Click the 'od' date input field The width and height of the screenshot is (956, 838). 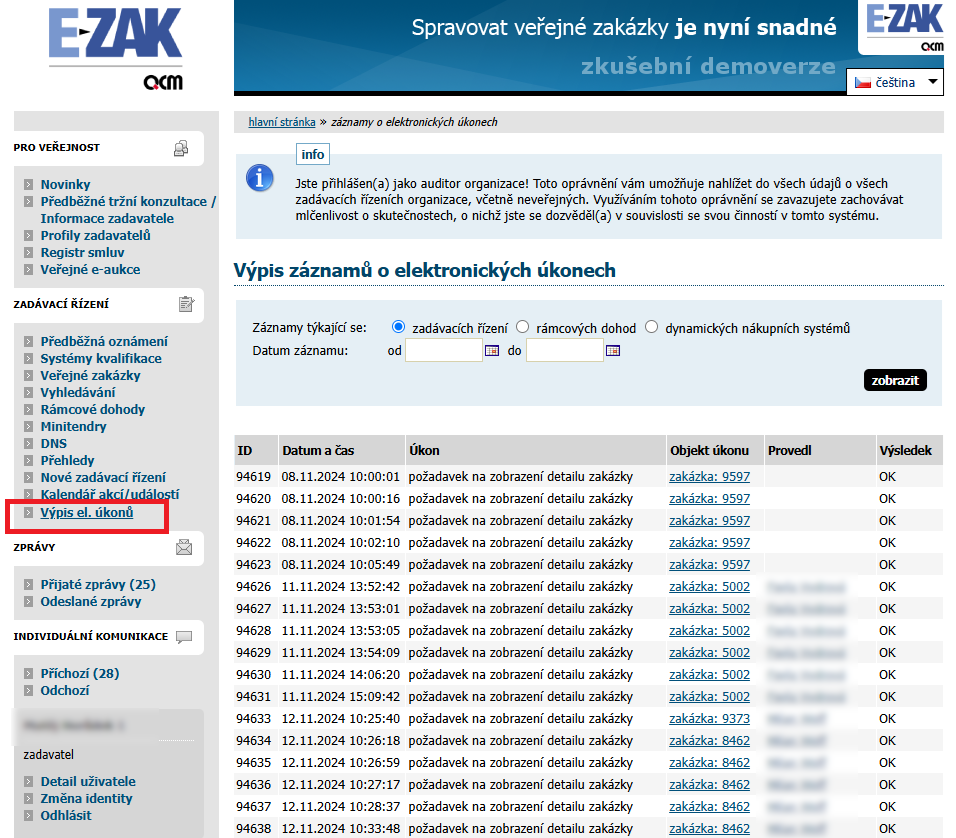click(x=444, y=351)
